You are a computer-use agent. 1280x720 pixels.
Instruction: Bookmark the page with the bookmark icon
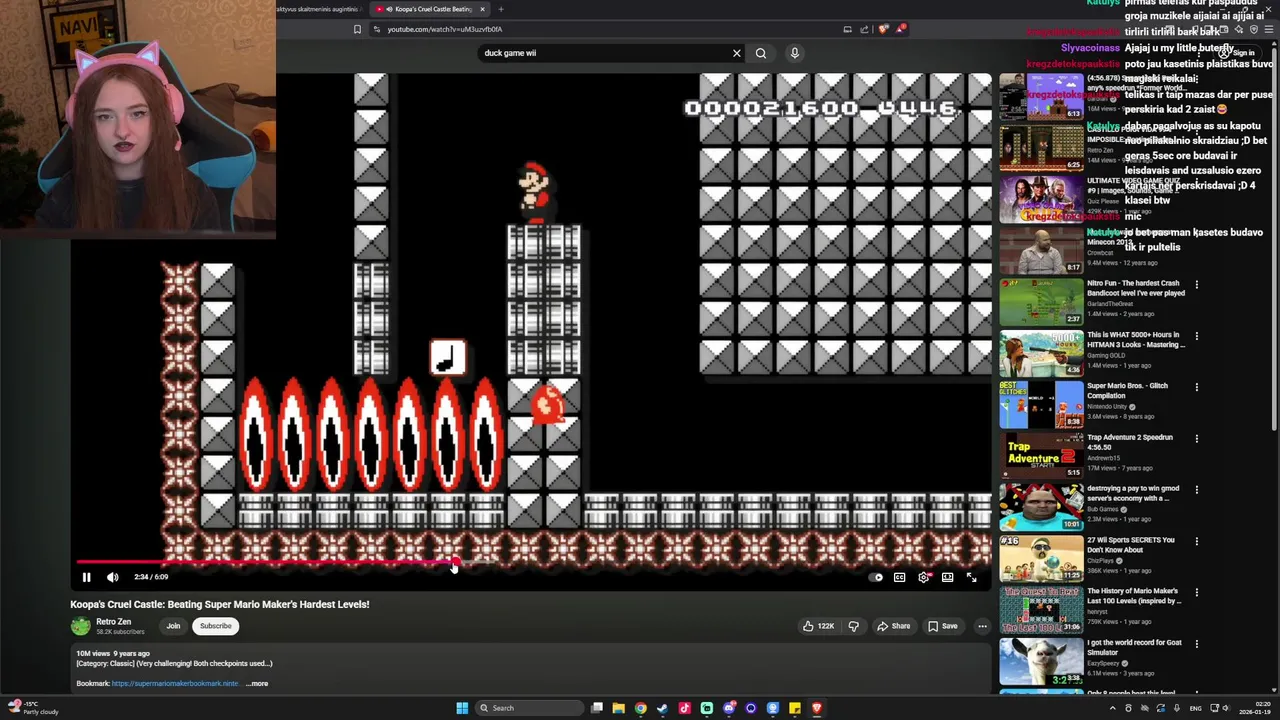[357, 29]
